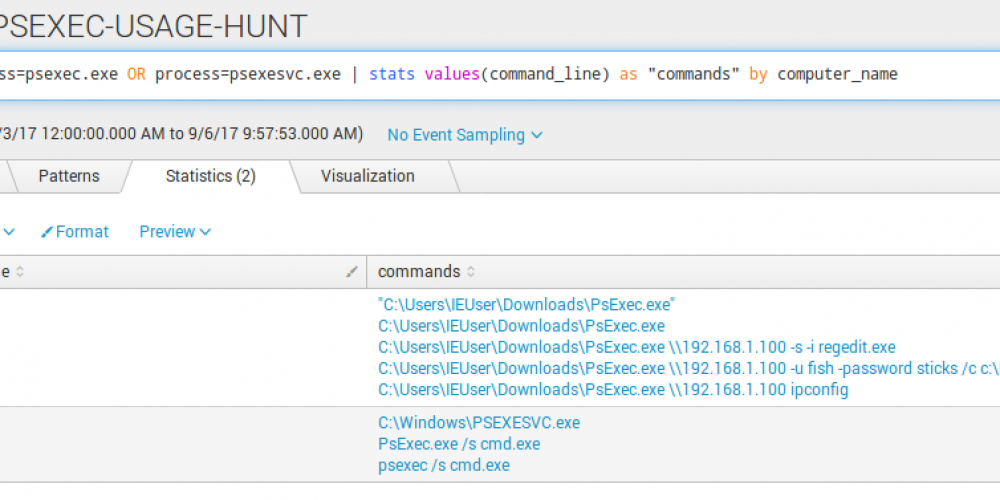Switch to the Patterns tab

point(69,176)
